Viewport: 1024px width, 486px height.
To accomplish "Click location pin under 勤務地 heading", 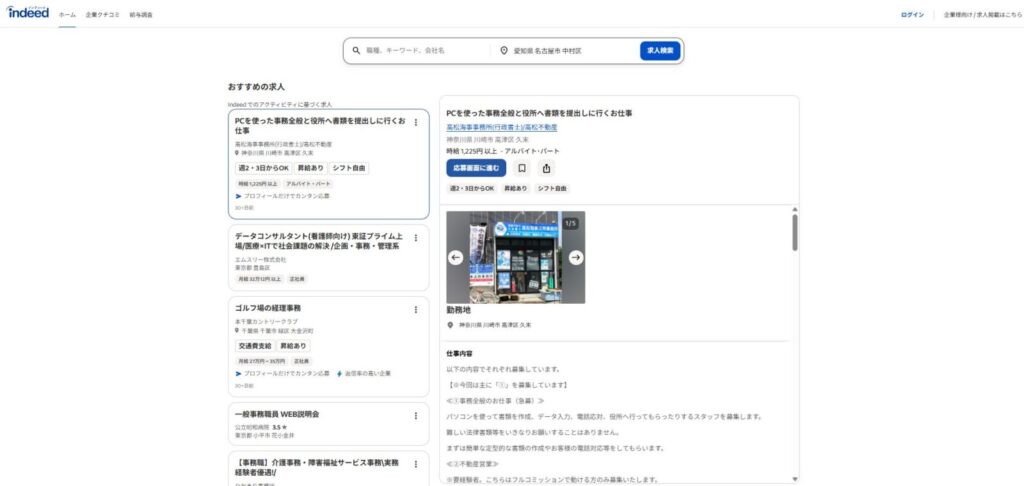I will click(450, 325).
